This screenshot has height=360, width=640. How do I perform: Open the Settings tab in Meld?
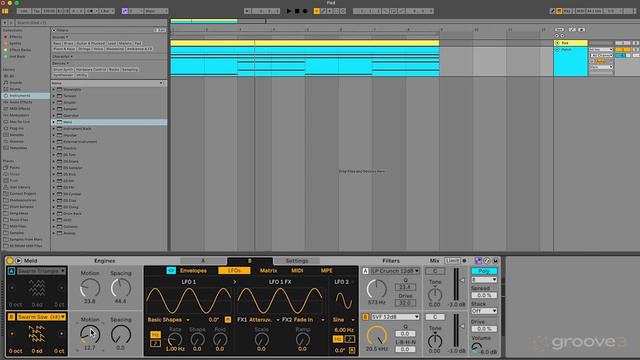point(297,261)
